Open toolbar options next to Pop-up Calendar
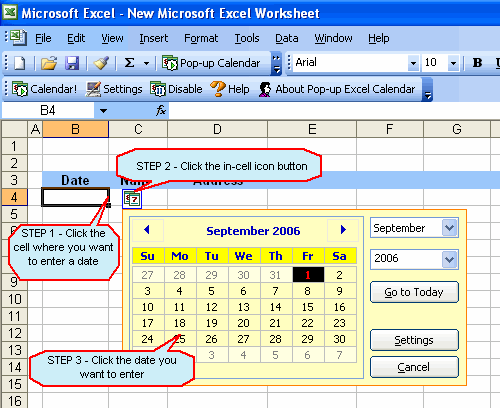The image size is (500, 408). (x=276, y=64)
